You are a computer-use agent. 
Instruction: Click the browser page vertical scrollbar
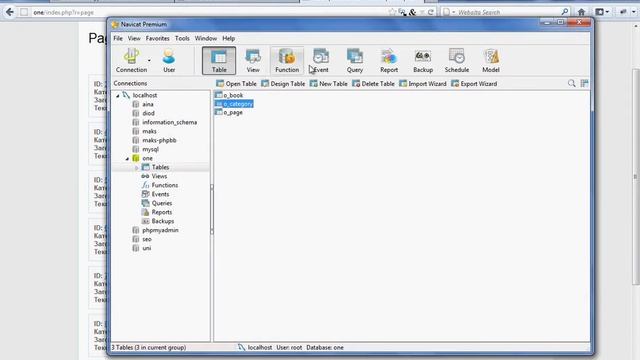point(636,176)
